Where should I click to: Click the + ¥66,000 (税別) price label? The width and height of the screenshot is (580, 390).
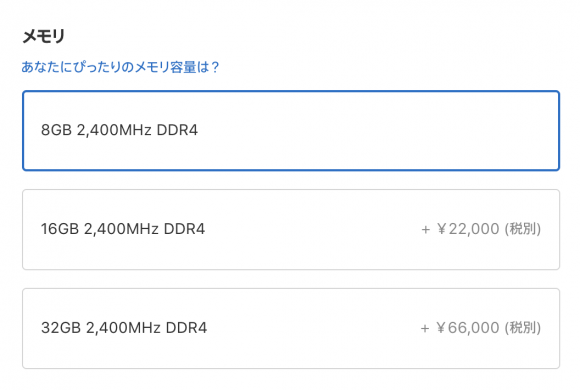click(481, 328)
